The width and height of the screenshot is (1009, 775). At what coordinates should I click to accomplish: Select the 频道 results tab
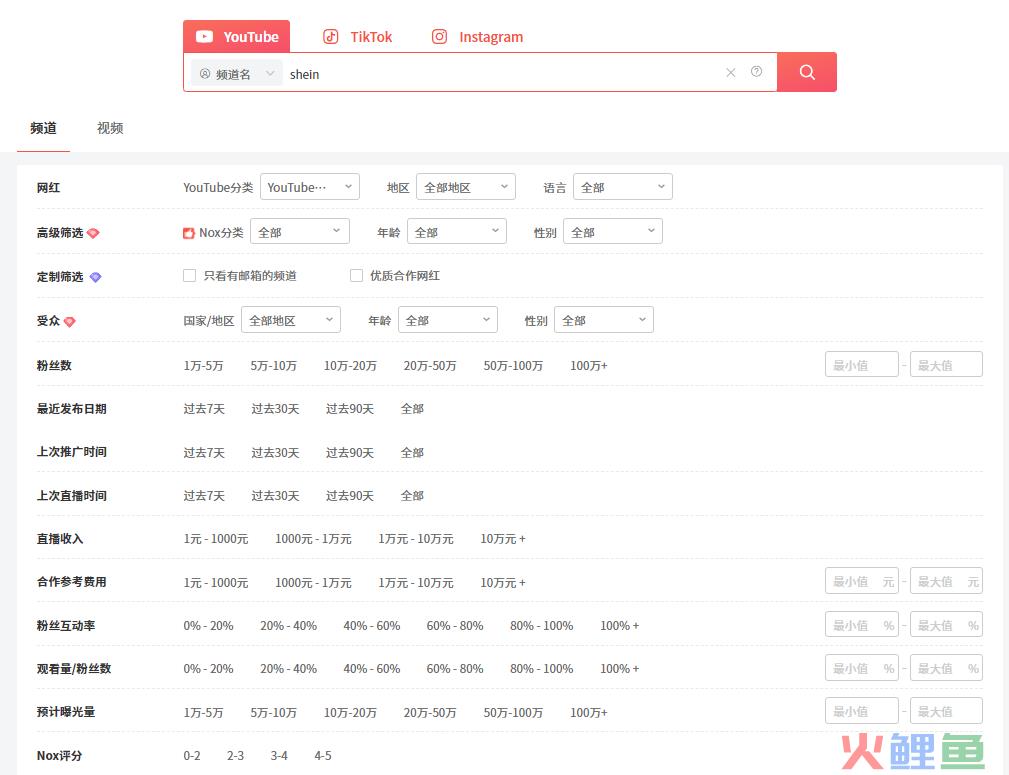pos(43,128)
